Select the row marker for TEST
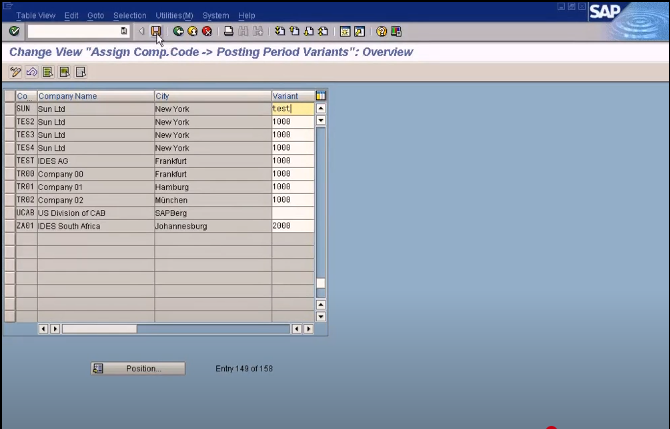The height and width of the screenshot is (429, 670). pos(10,161)
